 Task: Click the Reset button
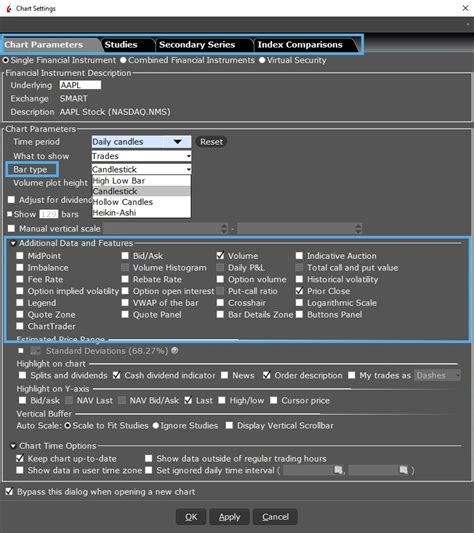point(211,142)
